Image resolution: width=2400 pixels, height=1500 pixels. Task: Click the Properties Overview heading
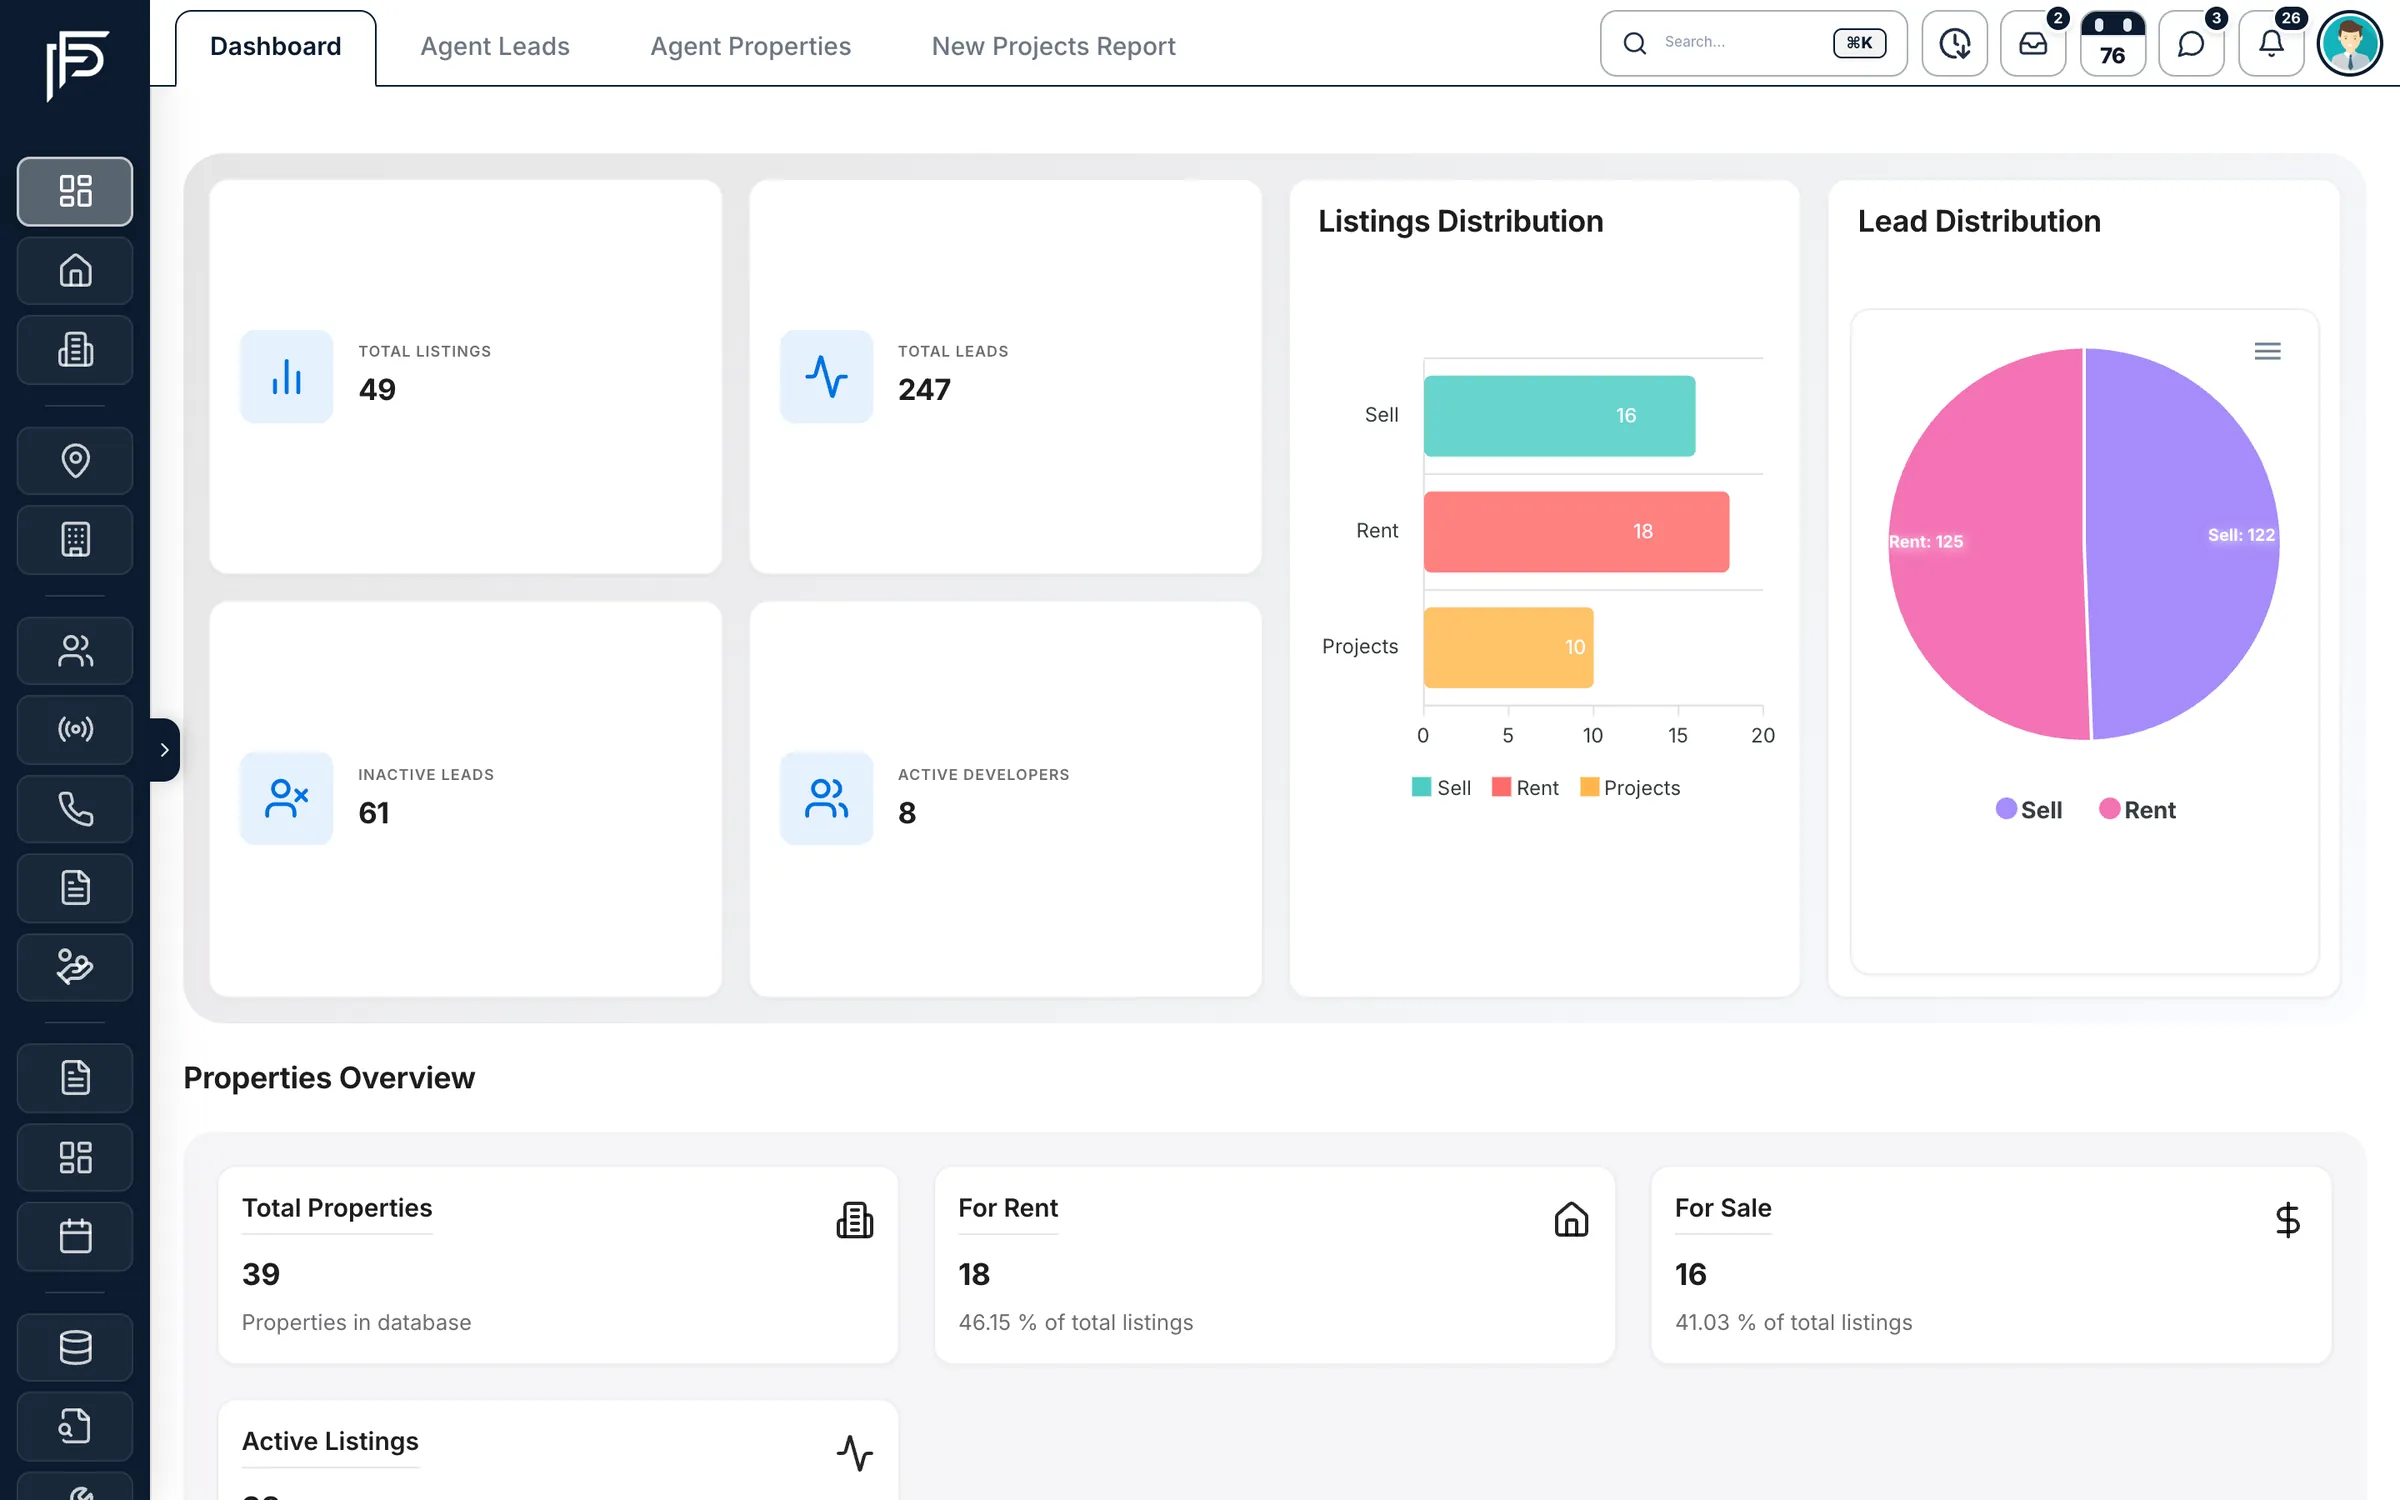coord(329,1078)
